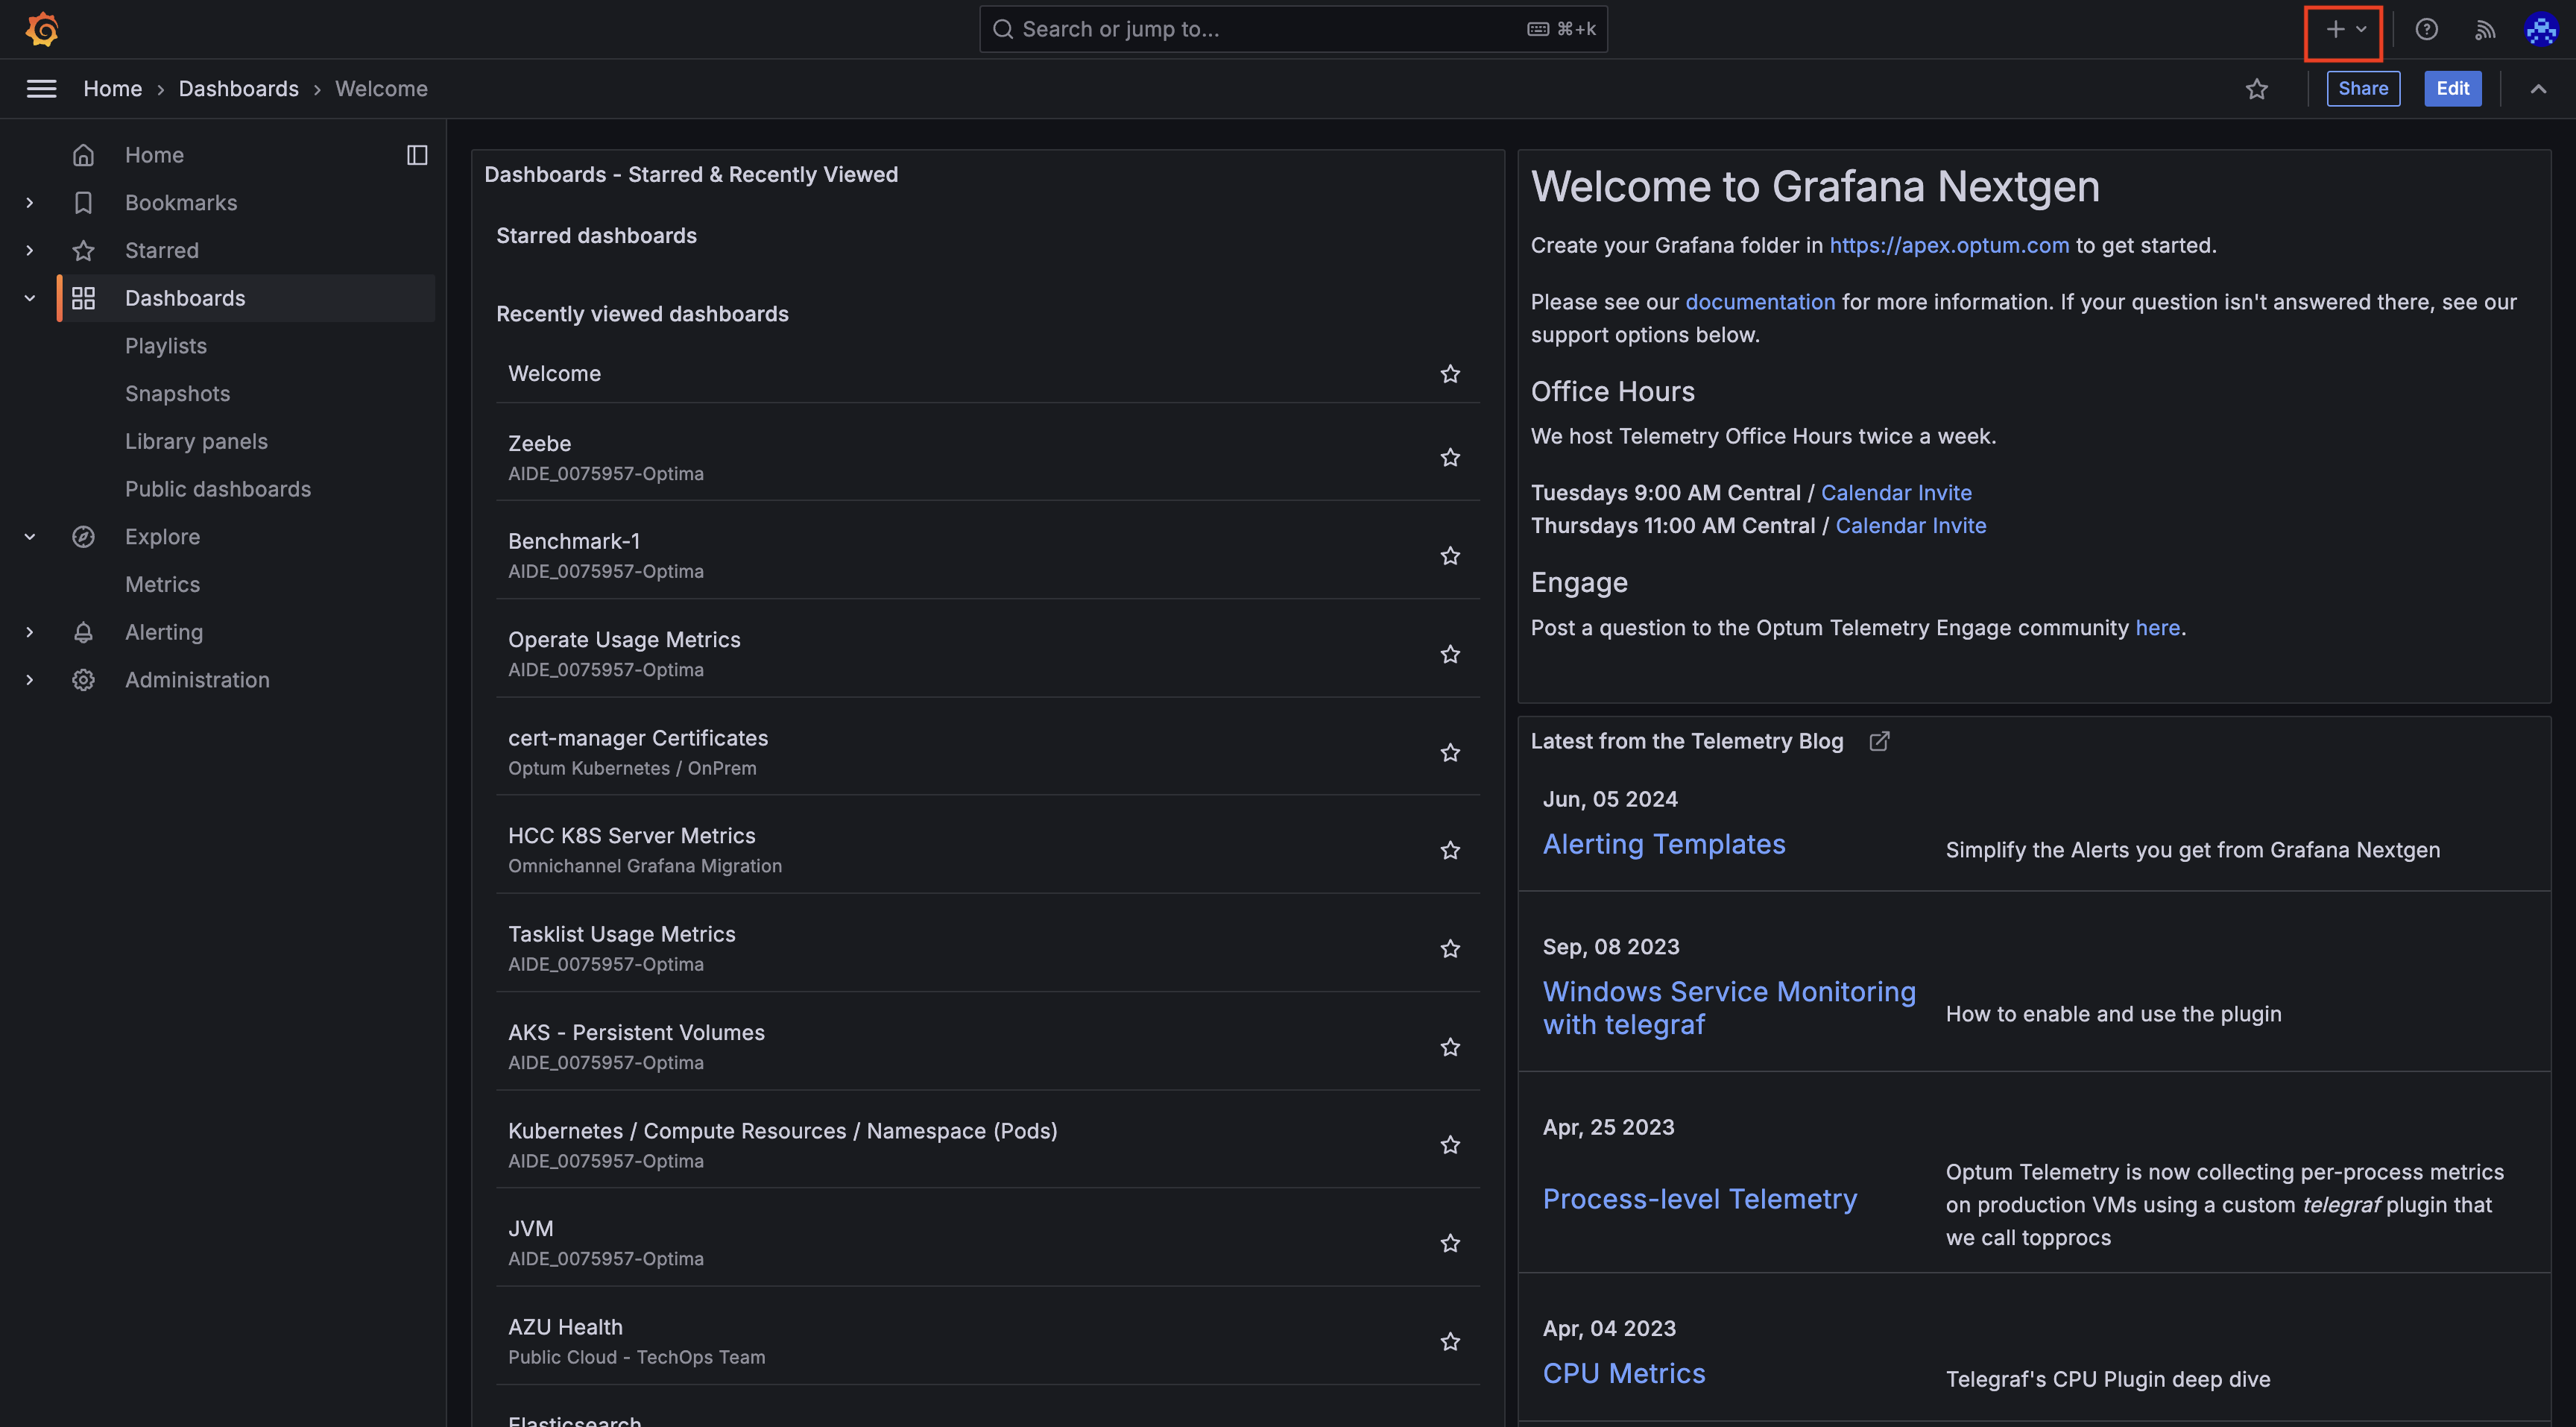Collapse the Explore section chevron

click(x=30, y=537)
